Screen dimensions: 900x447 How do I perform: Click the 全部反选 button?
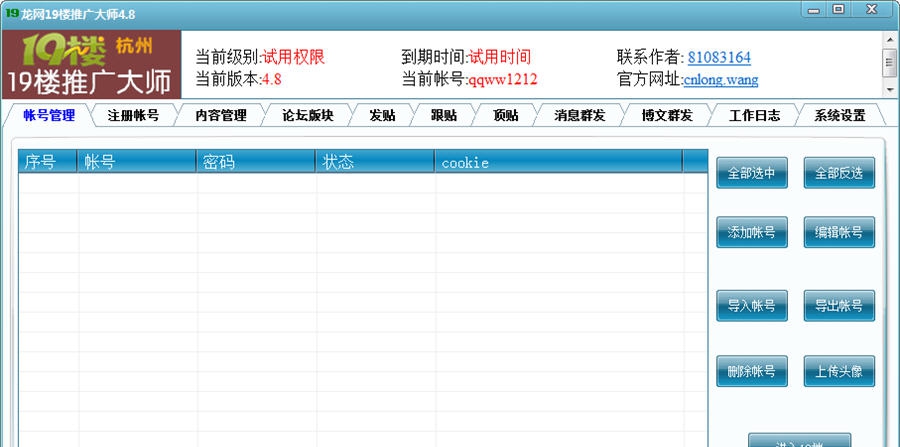(x=839, y=173)
